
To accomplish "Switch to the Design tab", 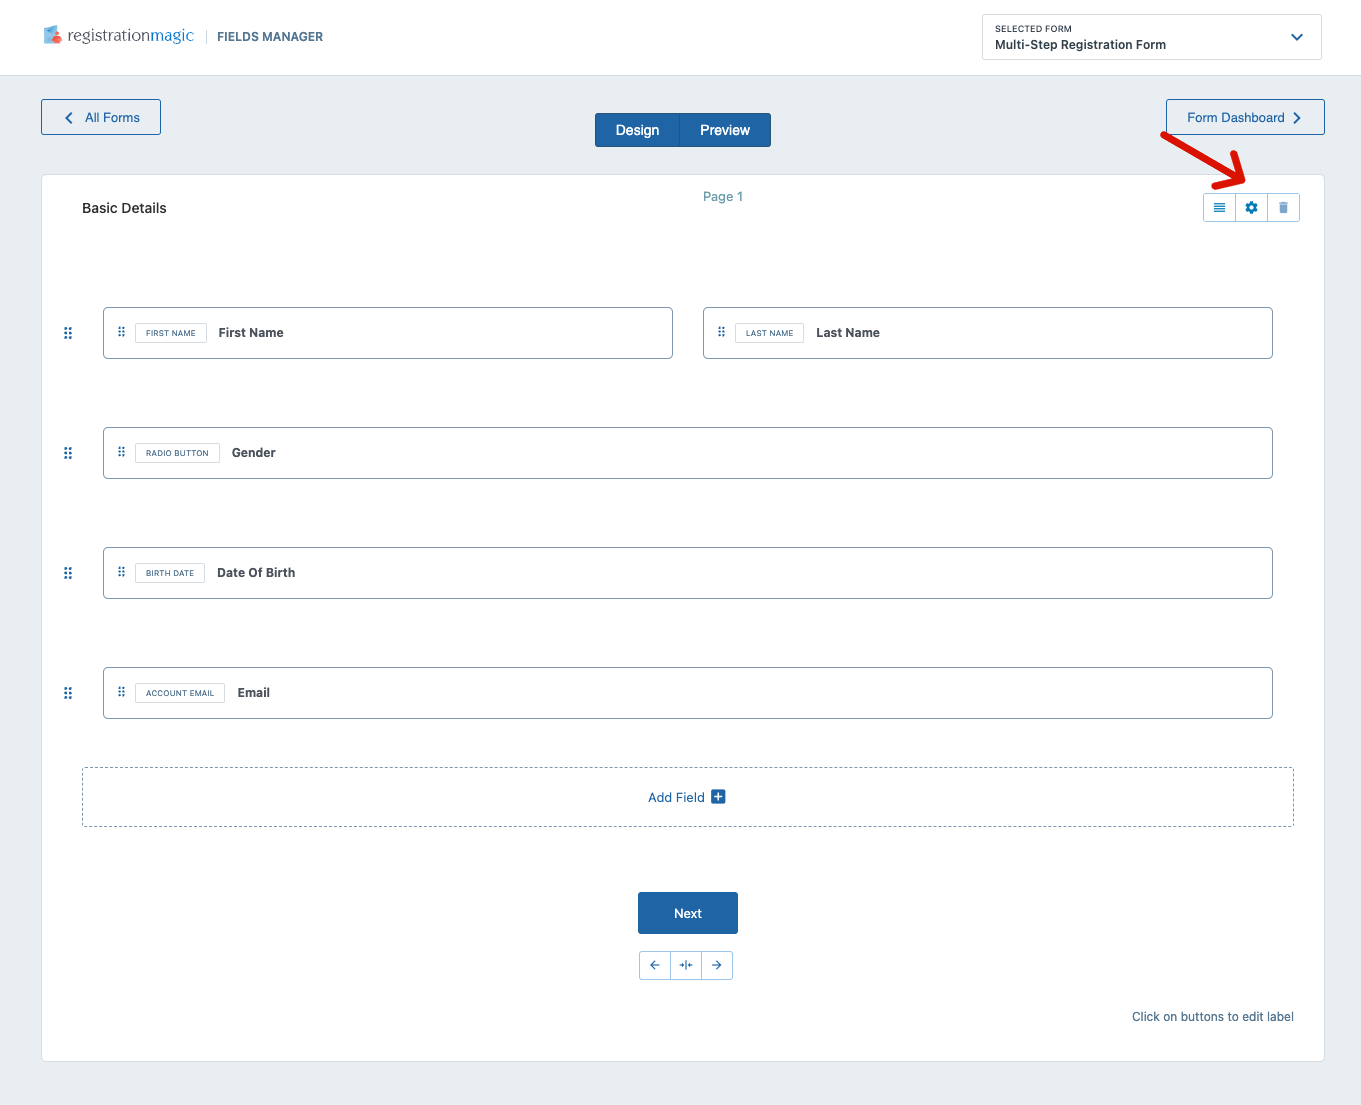I will coord(637,129).
